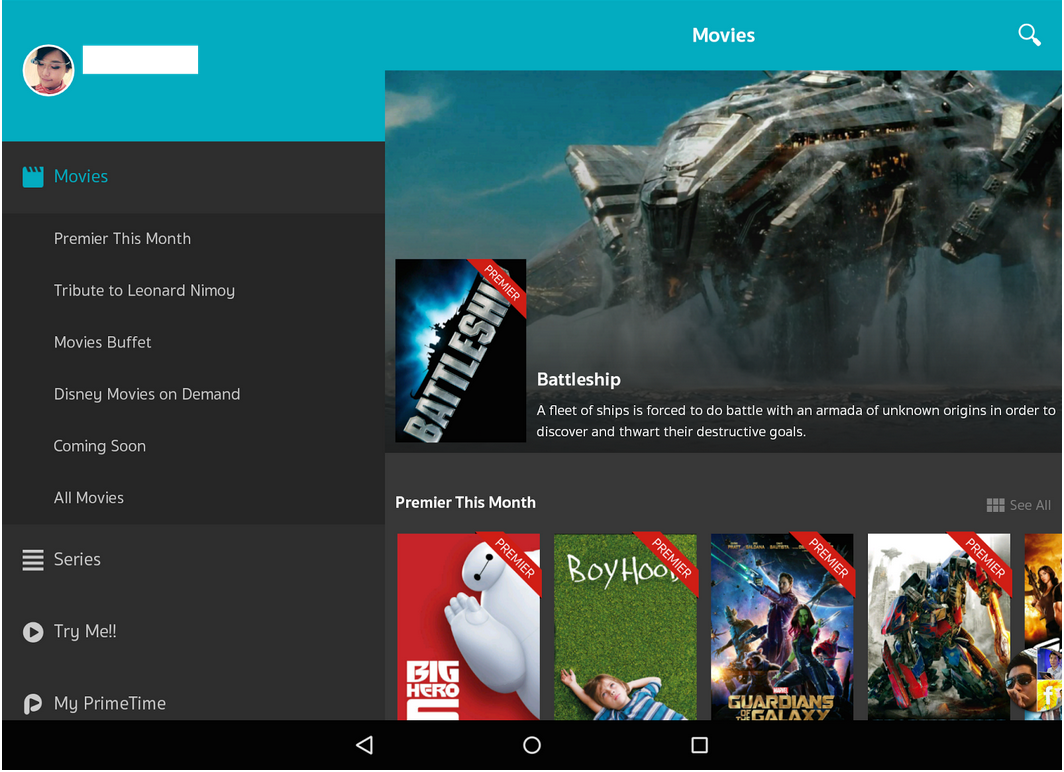Click the Premier This Month section heading
1064x772 pixels.
pos(466,503)
